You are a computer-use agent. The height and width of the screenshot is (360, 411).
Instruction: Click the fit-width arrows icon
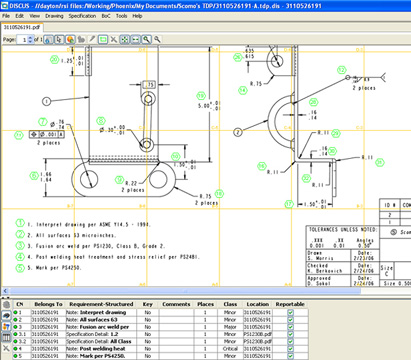(x=135, y=40)
